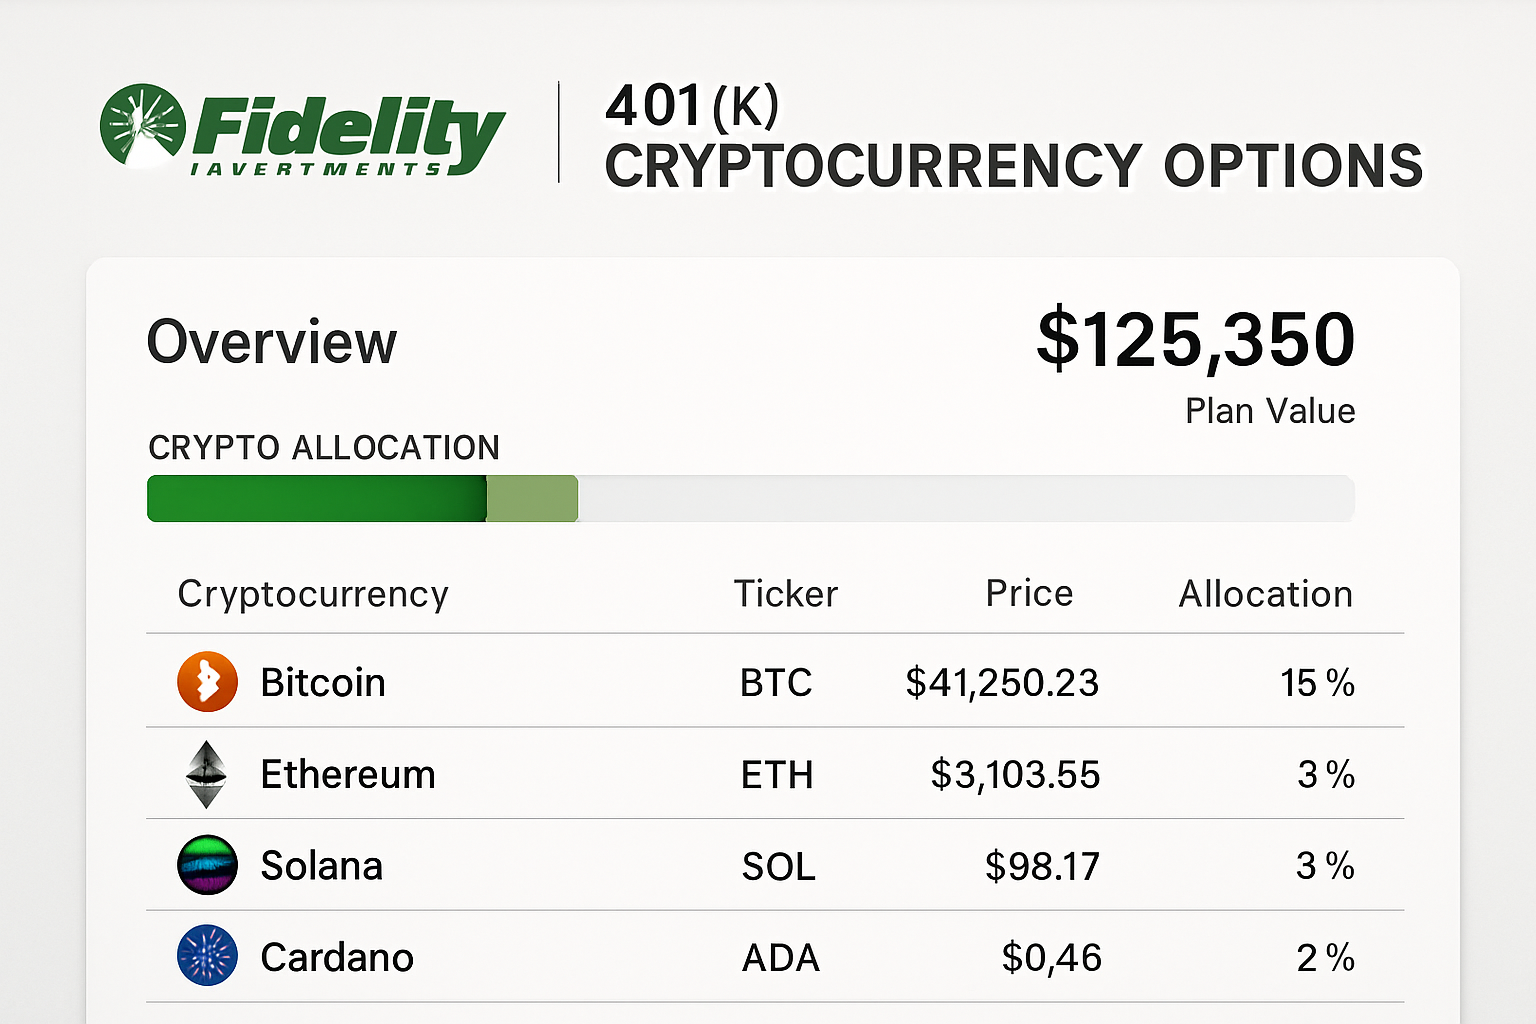Viewport: 1536px width, 1024px height.
Task: Click the dark green allocation bar segment
Action: [x=316, y=499]
